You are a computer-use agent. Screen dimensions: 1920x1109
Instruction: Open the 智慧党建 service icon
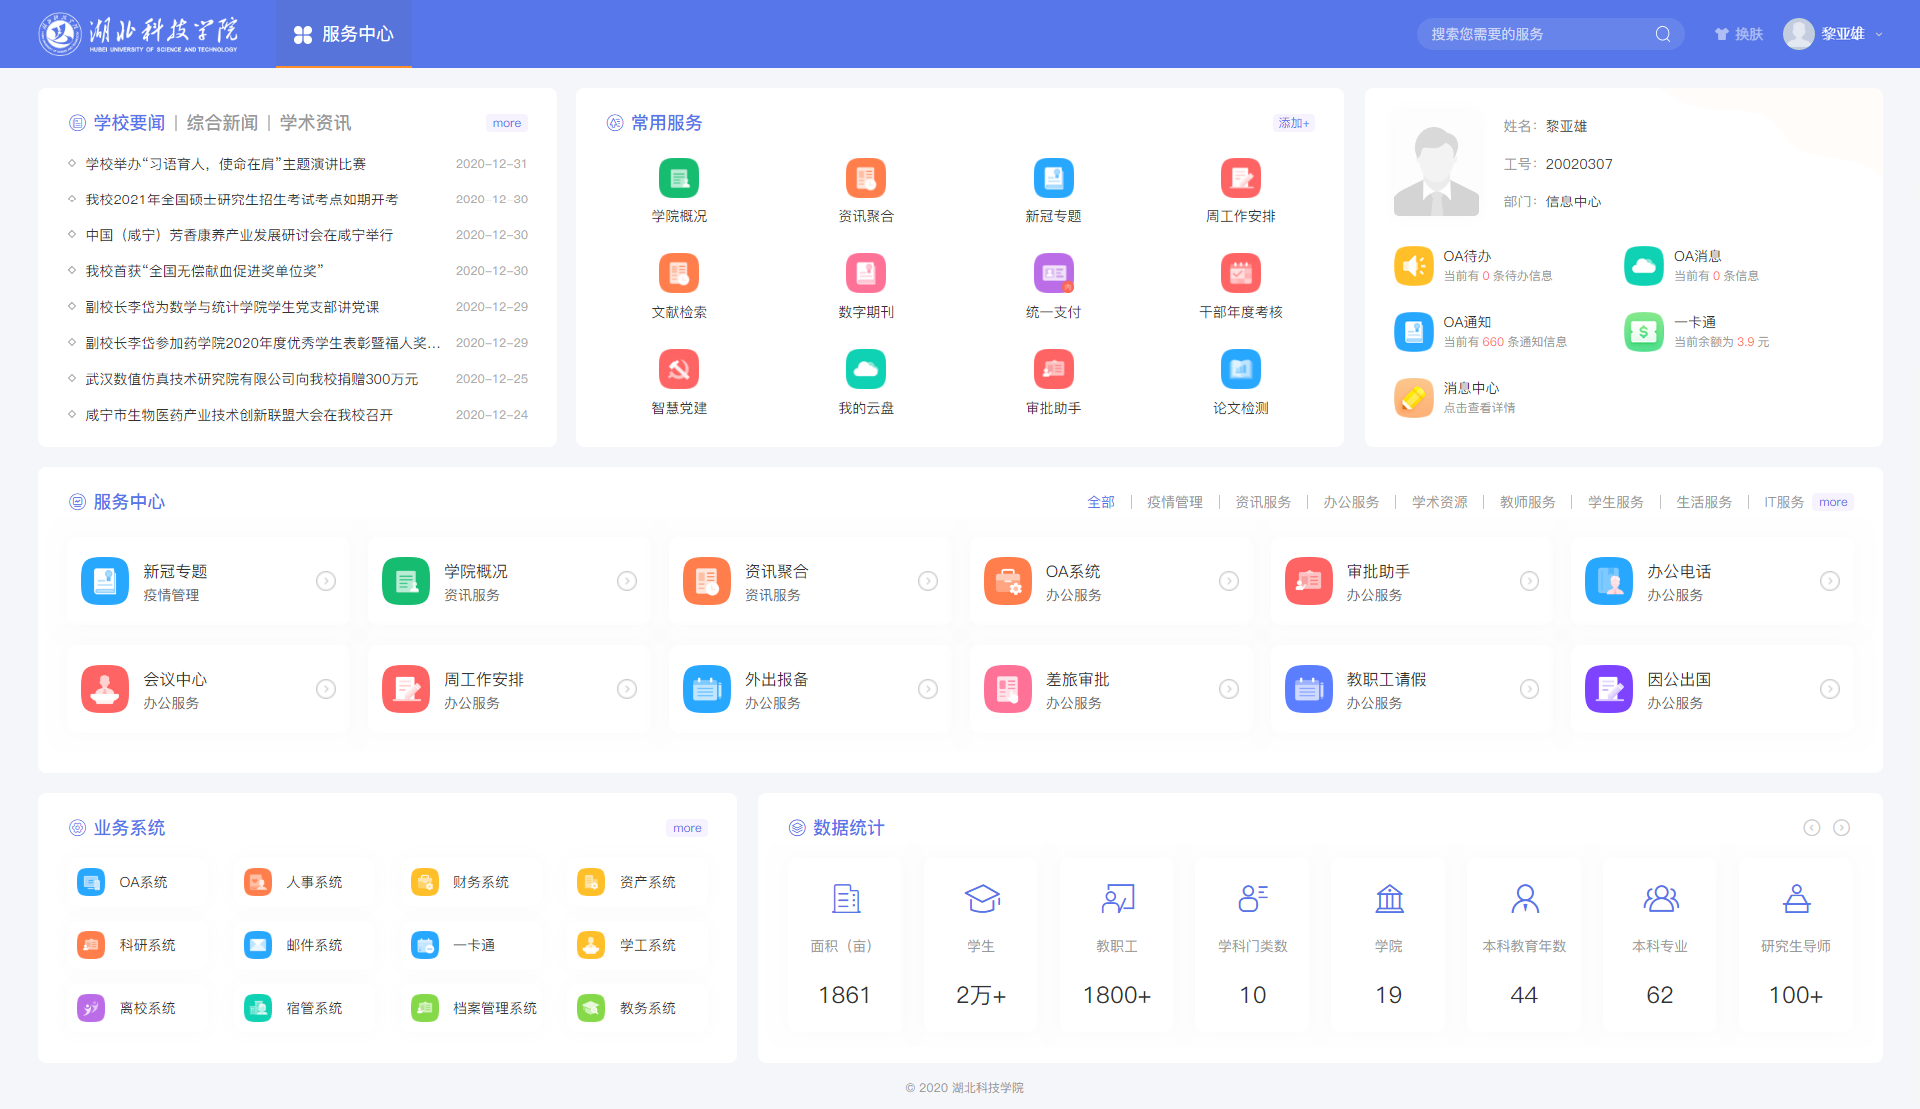678,370
